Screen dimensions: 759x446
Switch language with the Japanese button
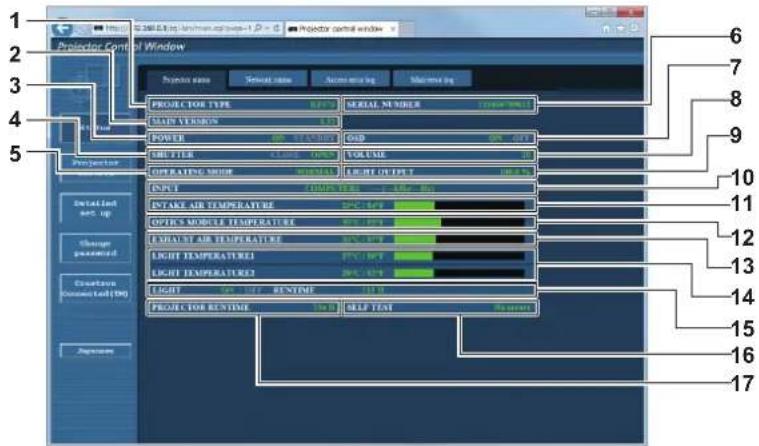tap(95, 351)
